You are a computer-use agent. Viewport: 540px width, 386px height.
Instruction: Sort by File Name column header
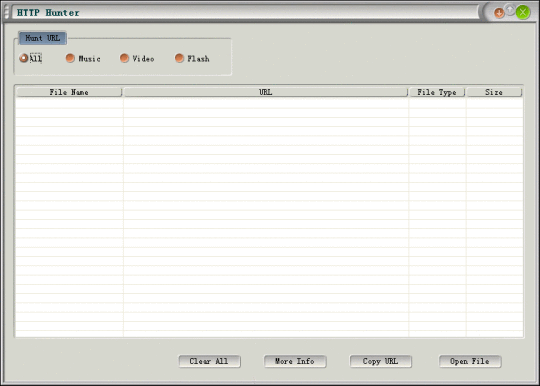[69, 92]
